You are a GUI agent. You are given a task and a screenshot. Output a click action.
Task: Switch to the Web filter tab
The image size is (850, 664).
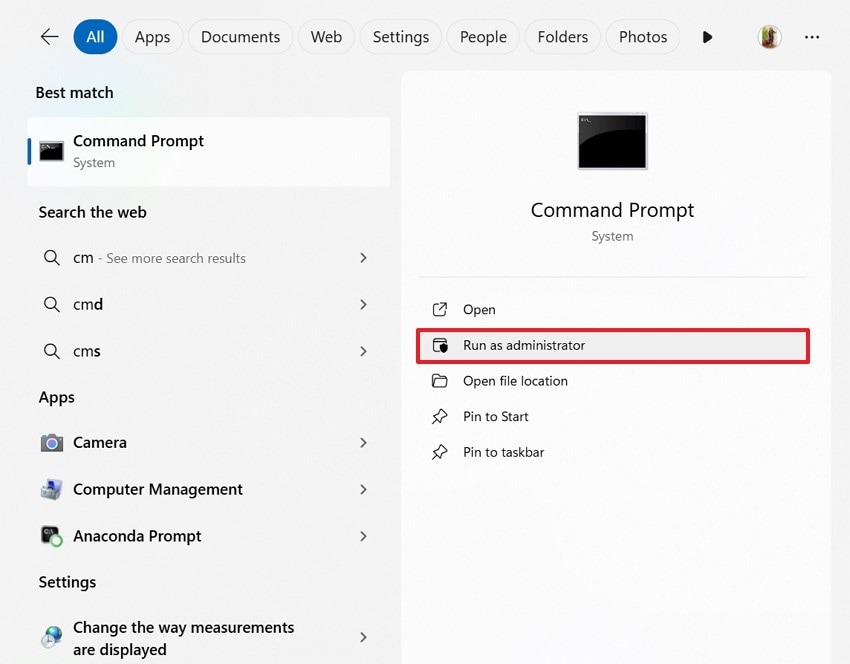(x=326, y=37)
